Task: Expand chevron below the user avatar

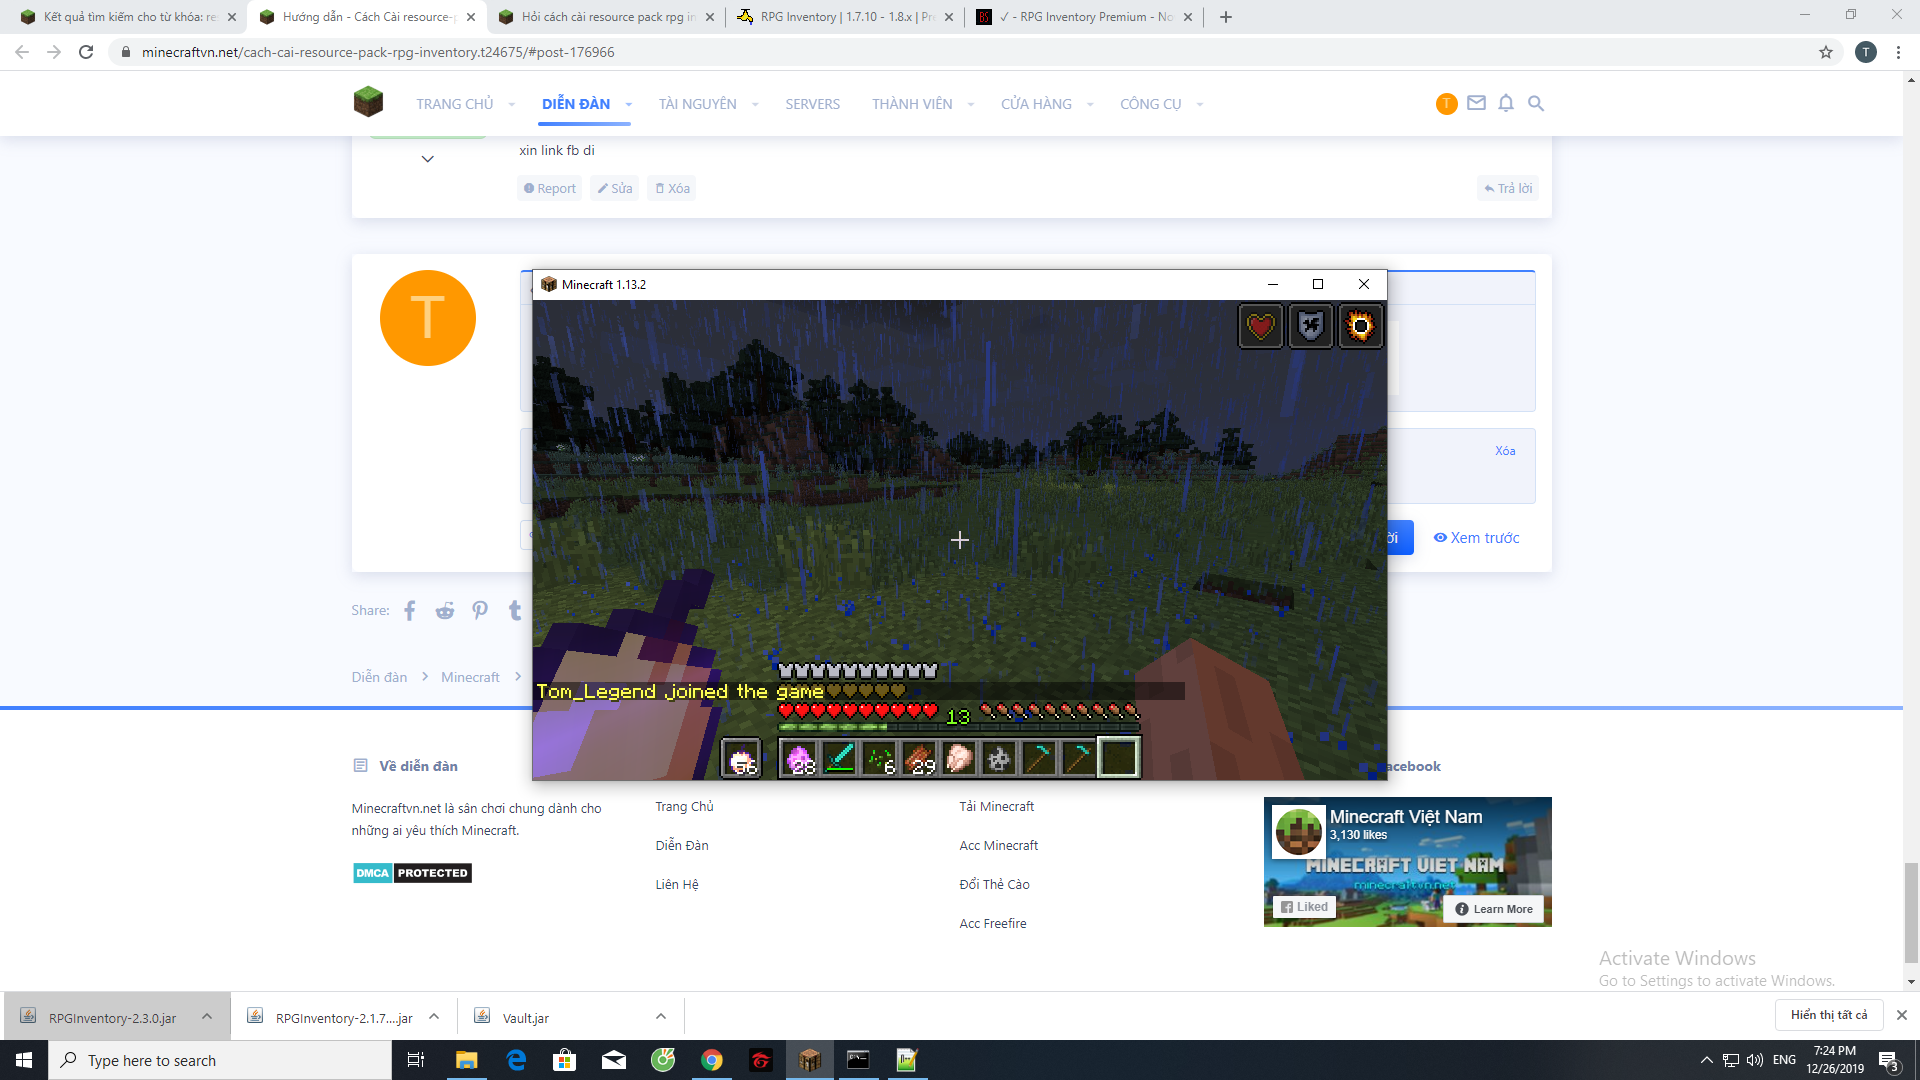Action: coord(427,159)
